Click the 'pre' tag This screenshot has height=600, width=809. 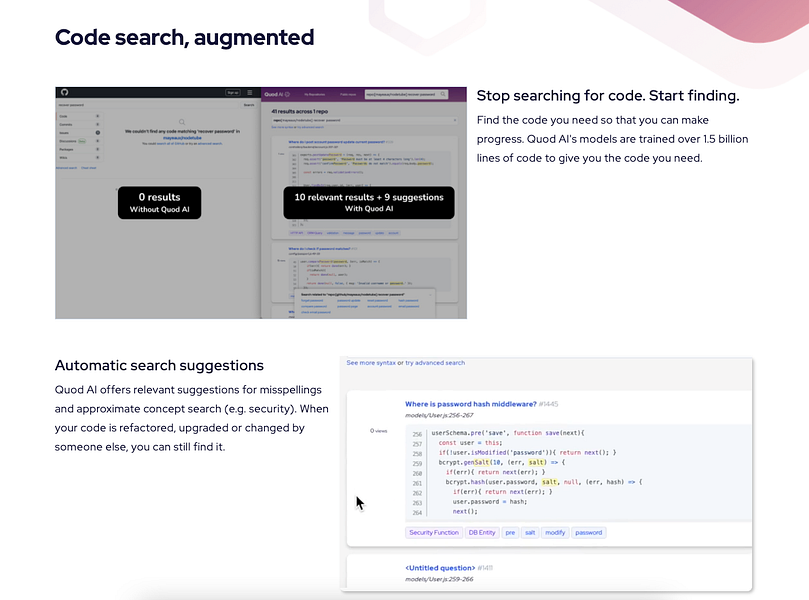click(510, 532)
